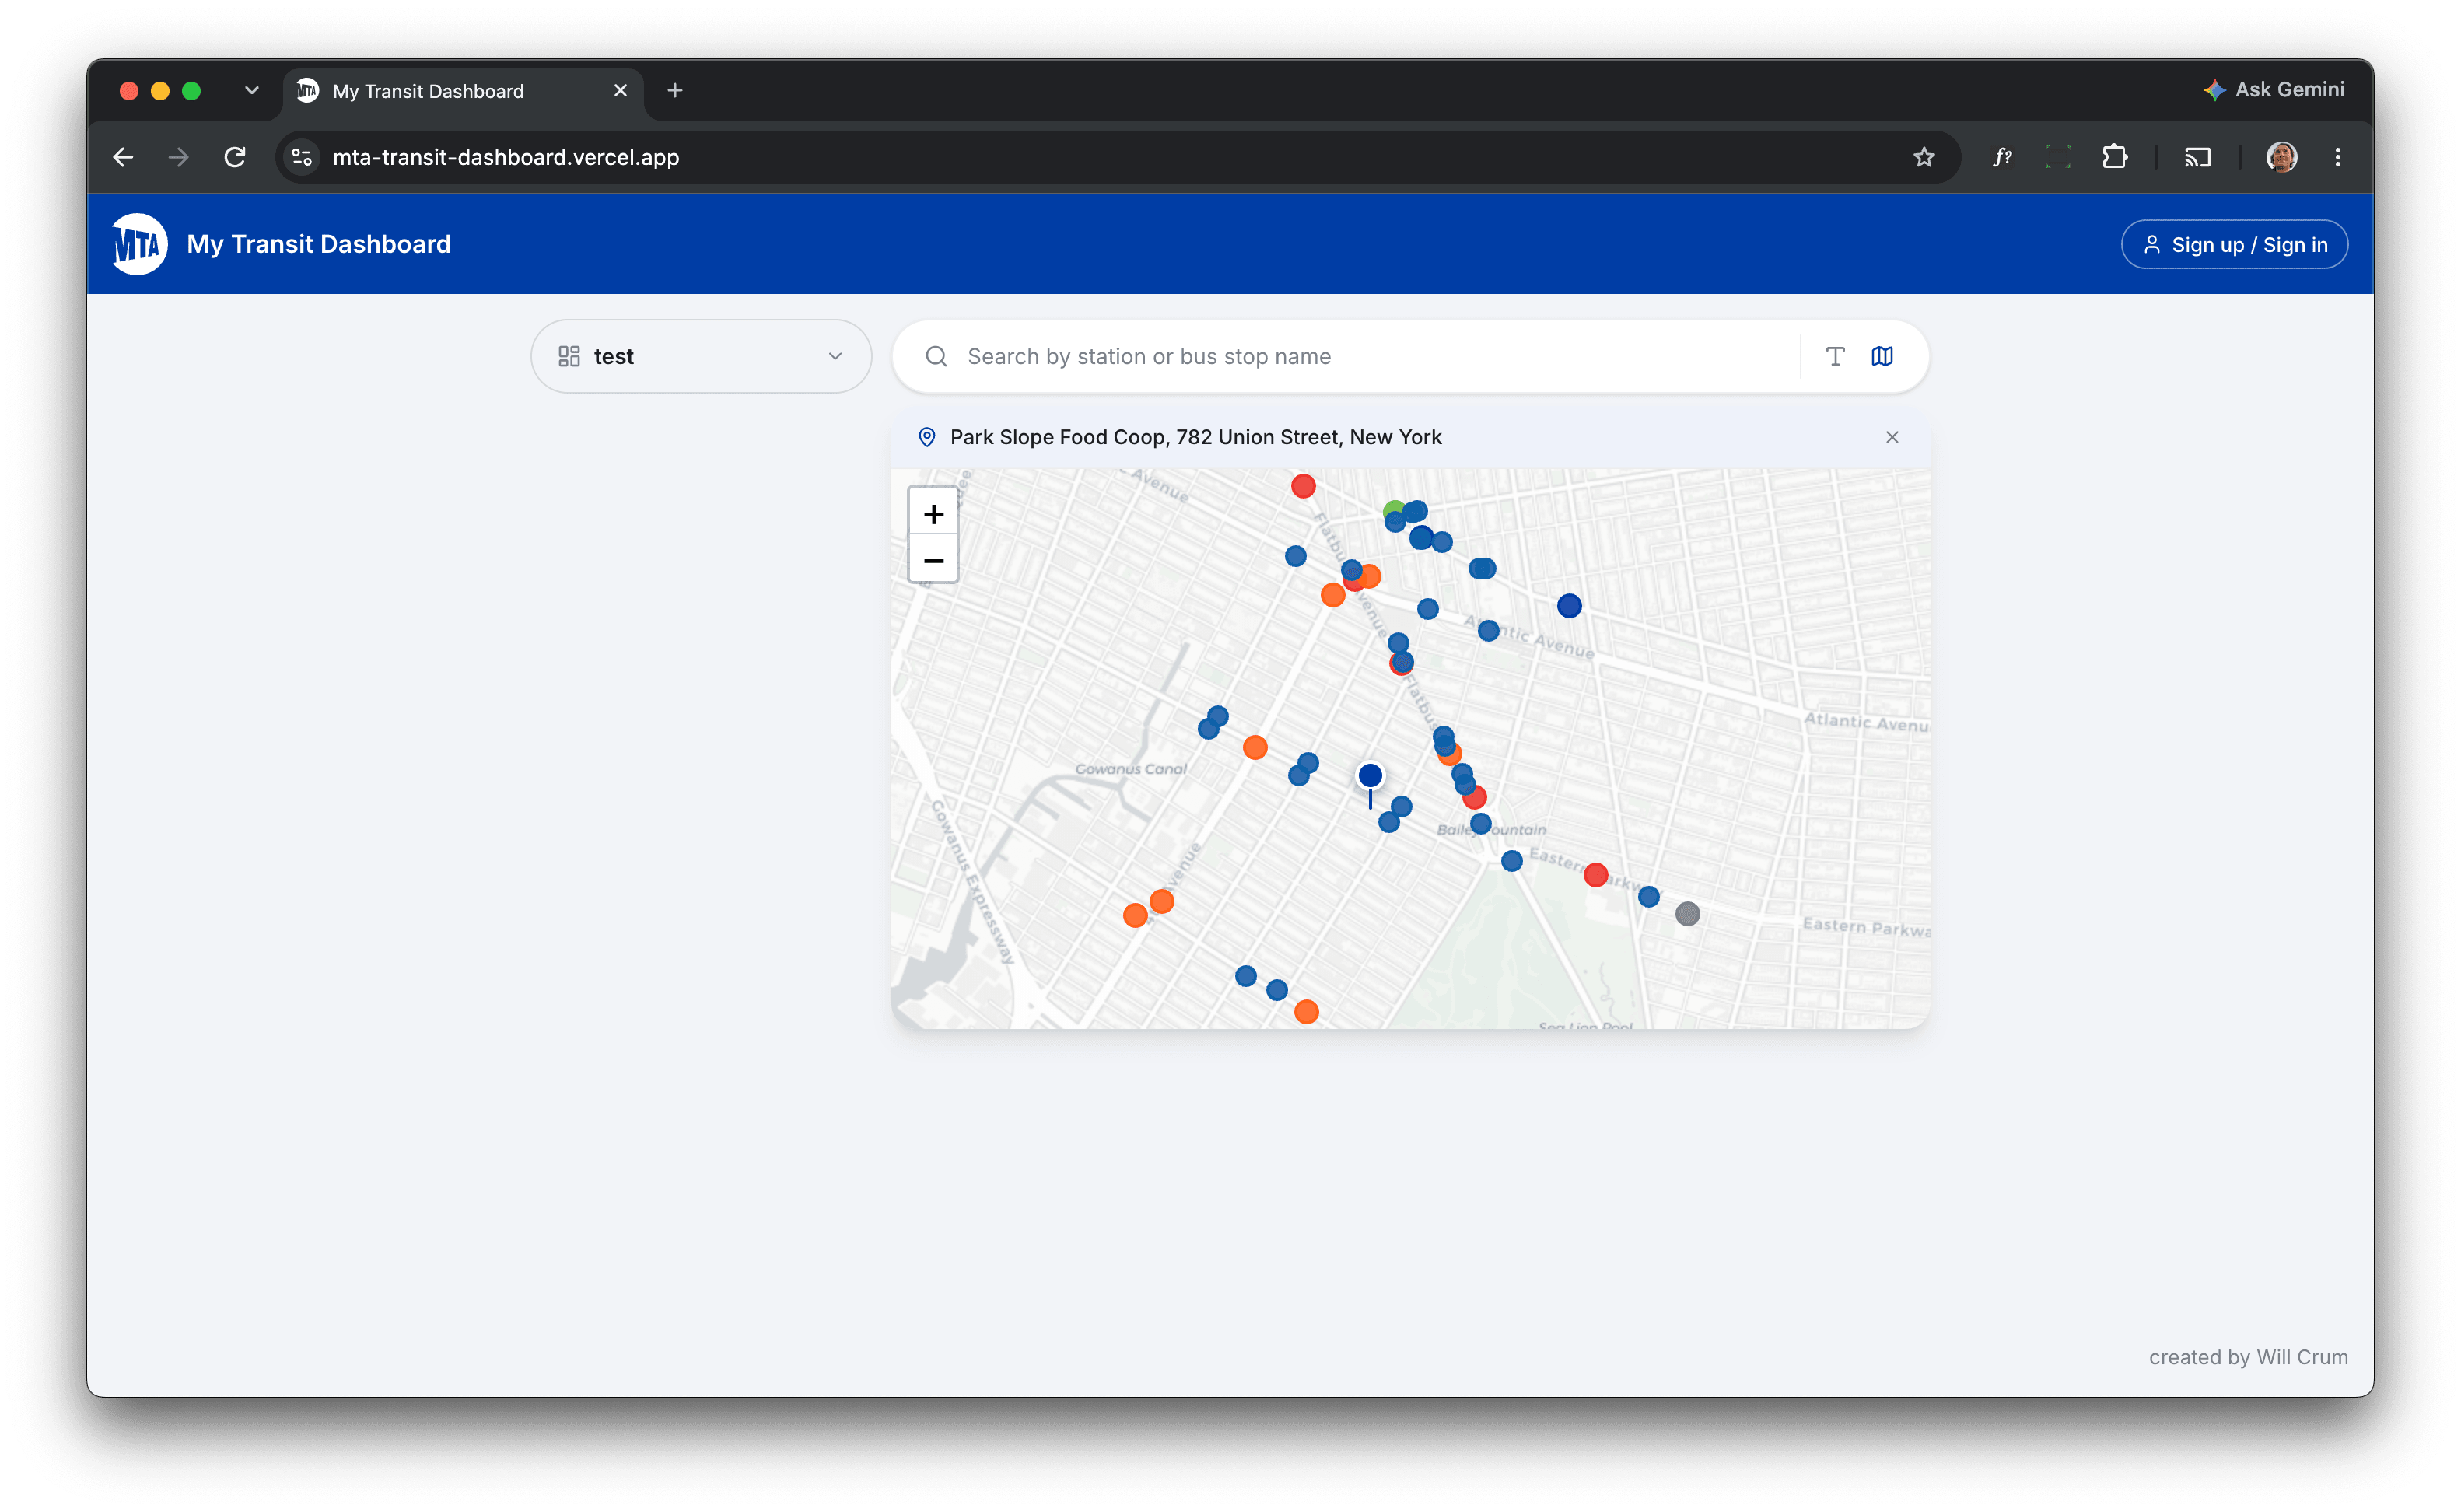Image resolution: width=2461 pixels, height=1512 pixels.
Task: Click site information icon in address bar
Action: (302, 157)
